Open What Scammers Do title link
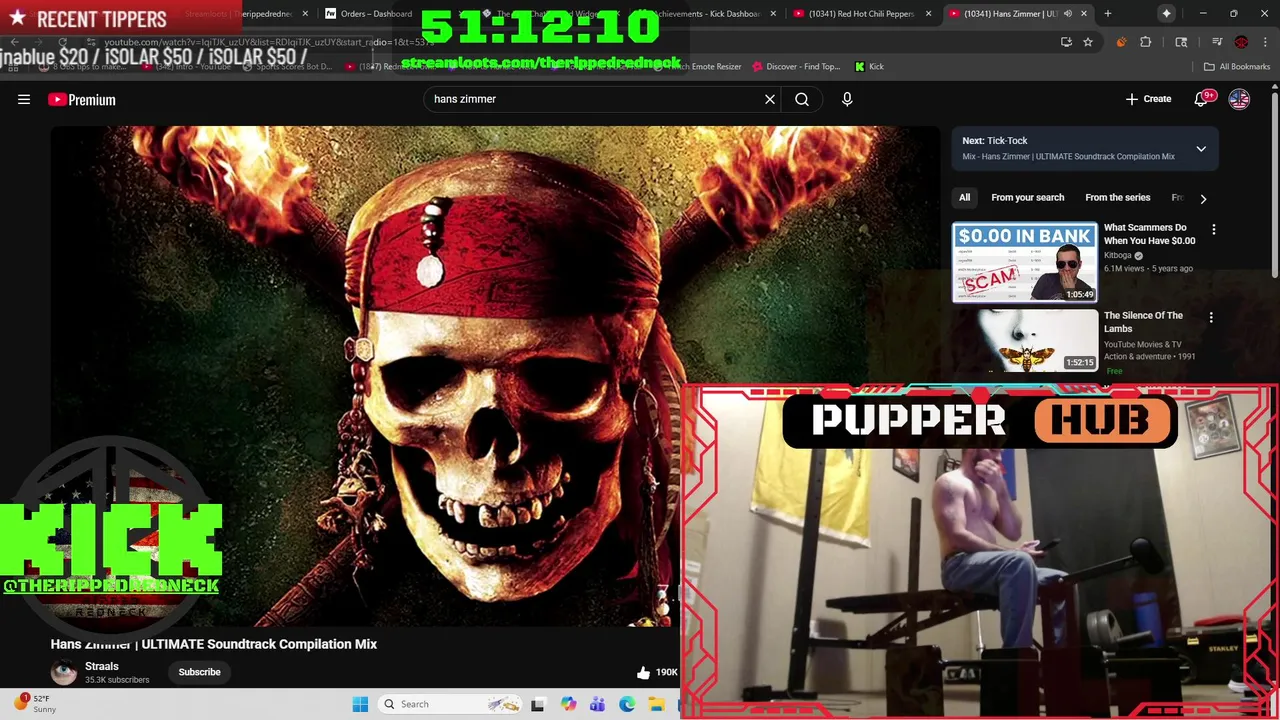 point(1149,234)
